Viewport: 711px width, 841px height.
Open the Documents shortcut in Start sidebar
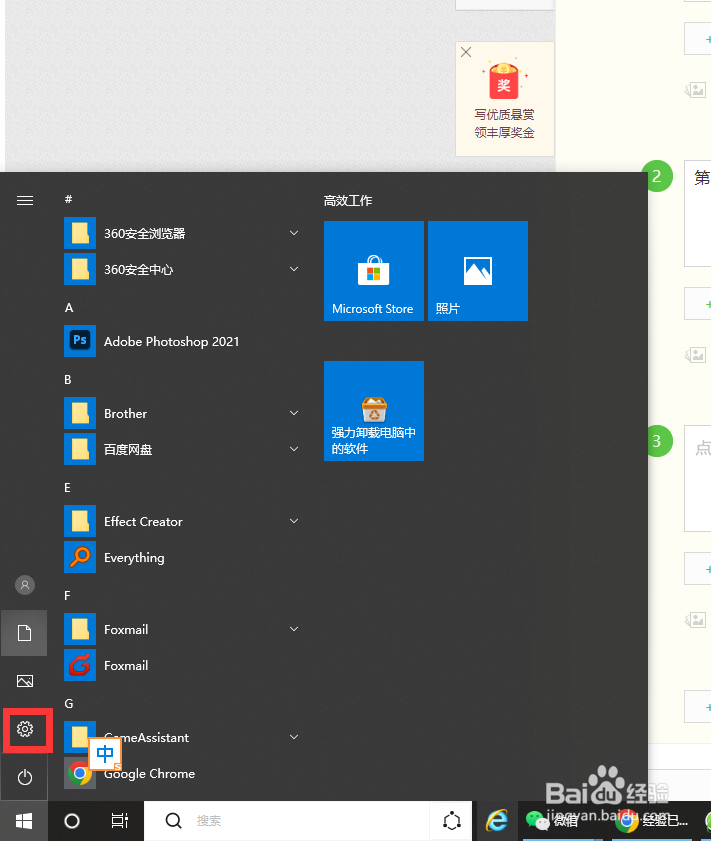click(25, 633)
